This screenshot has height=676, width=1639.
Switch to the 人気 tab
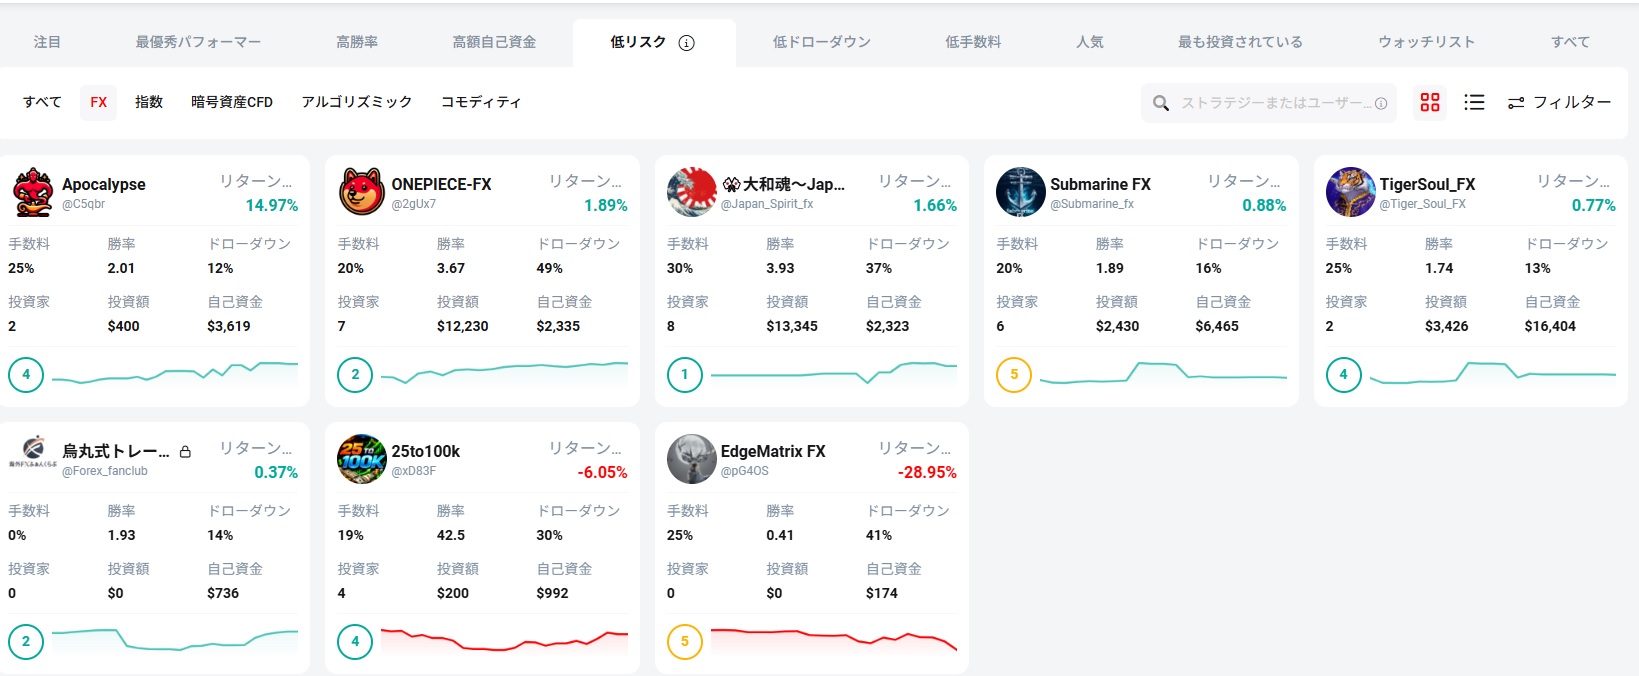(x=1090, y=42)
